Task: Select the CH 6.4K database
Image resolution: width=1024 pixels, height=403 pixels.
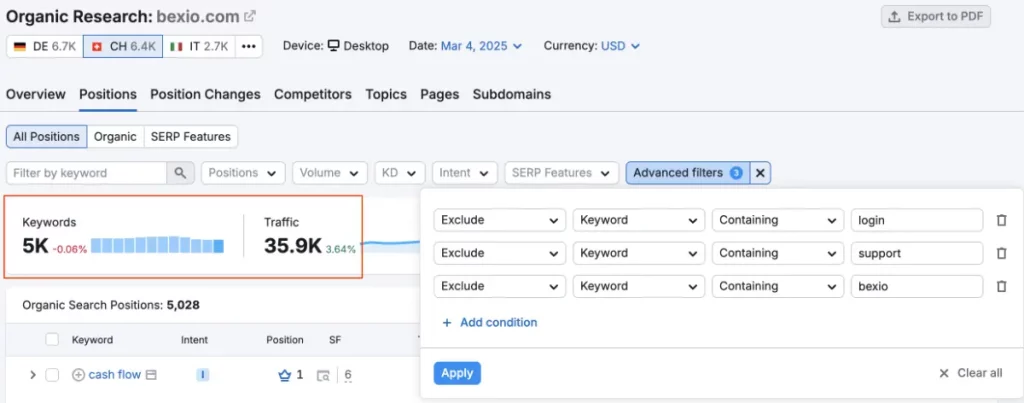Action: pyautogui.click(x=123, y=46)
